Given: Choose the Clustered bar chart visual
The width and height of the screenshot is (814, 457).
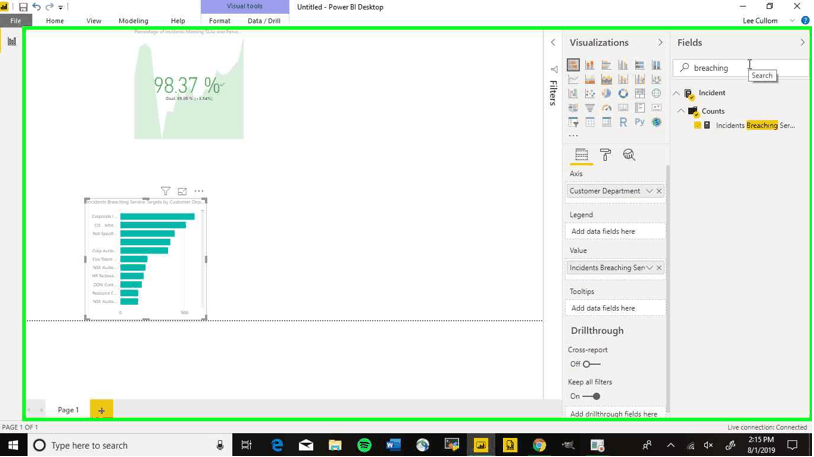Looking at the screenshot, I should [606, 65].
